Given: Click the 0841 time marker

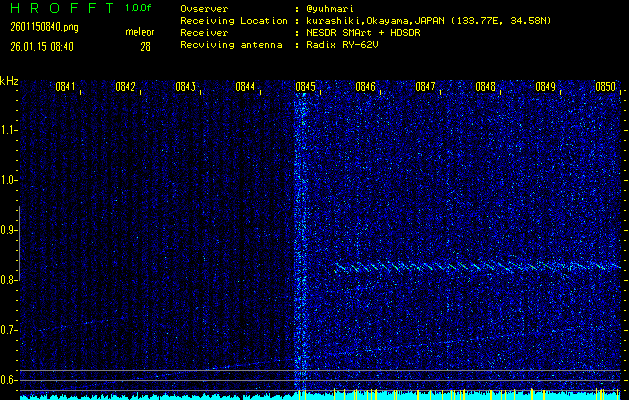Looking at the screenshot, I should point(66,87).
